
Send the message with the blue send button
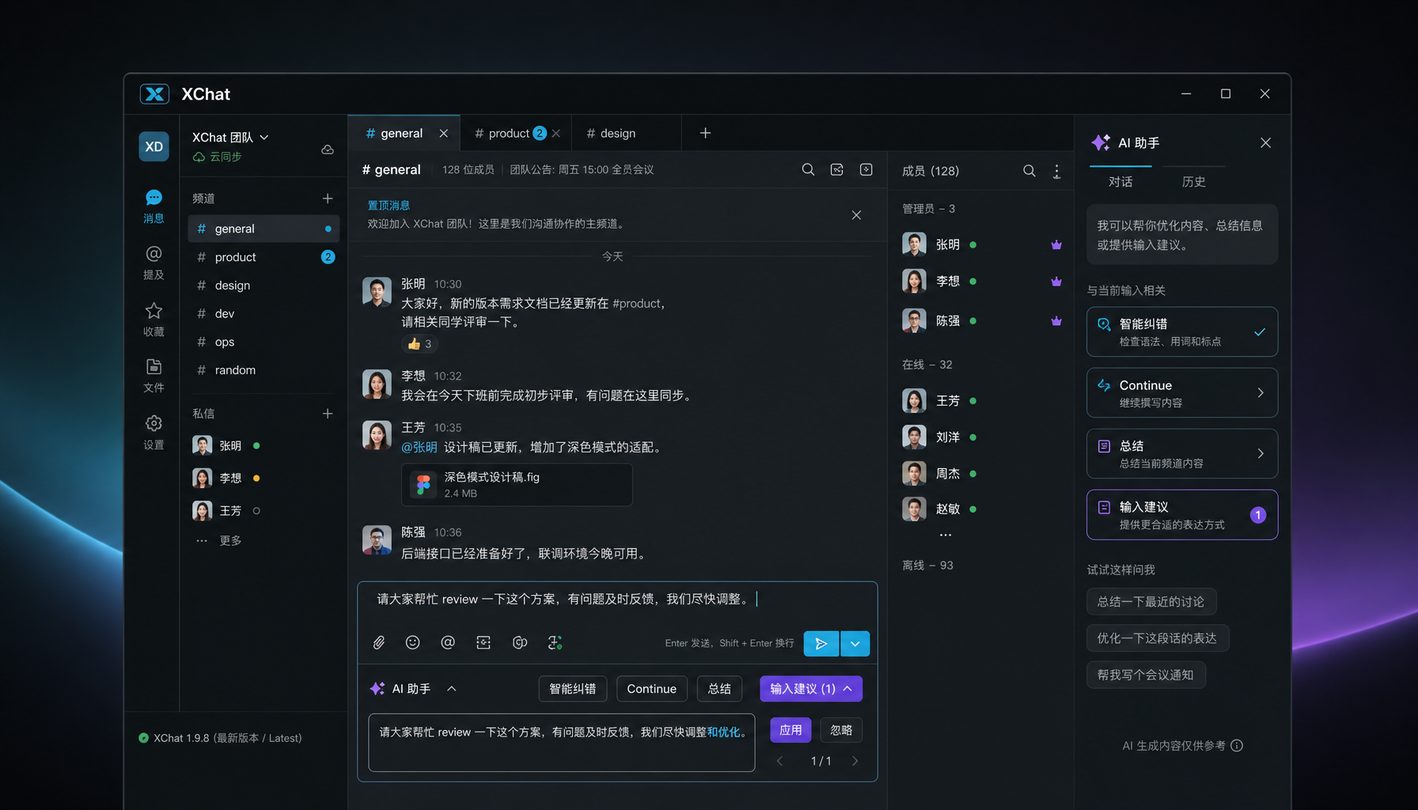[x=821, y=644]
